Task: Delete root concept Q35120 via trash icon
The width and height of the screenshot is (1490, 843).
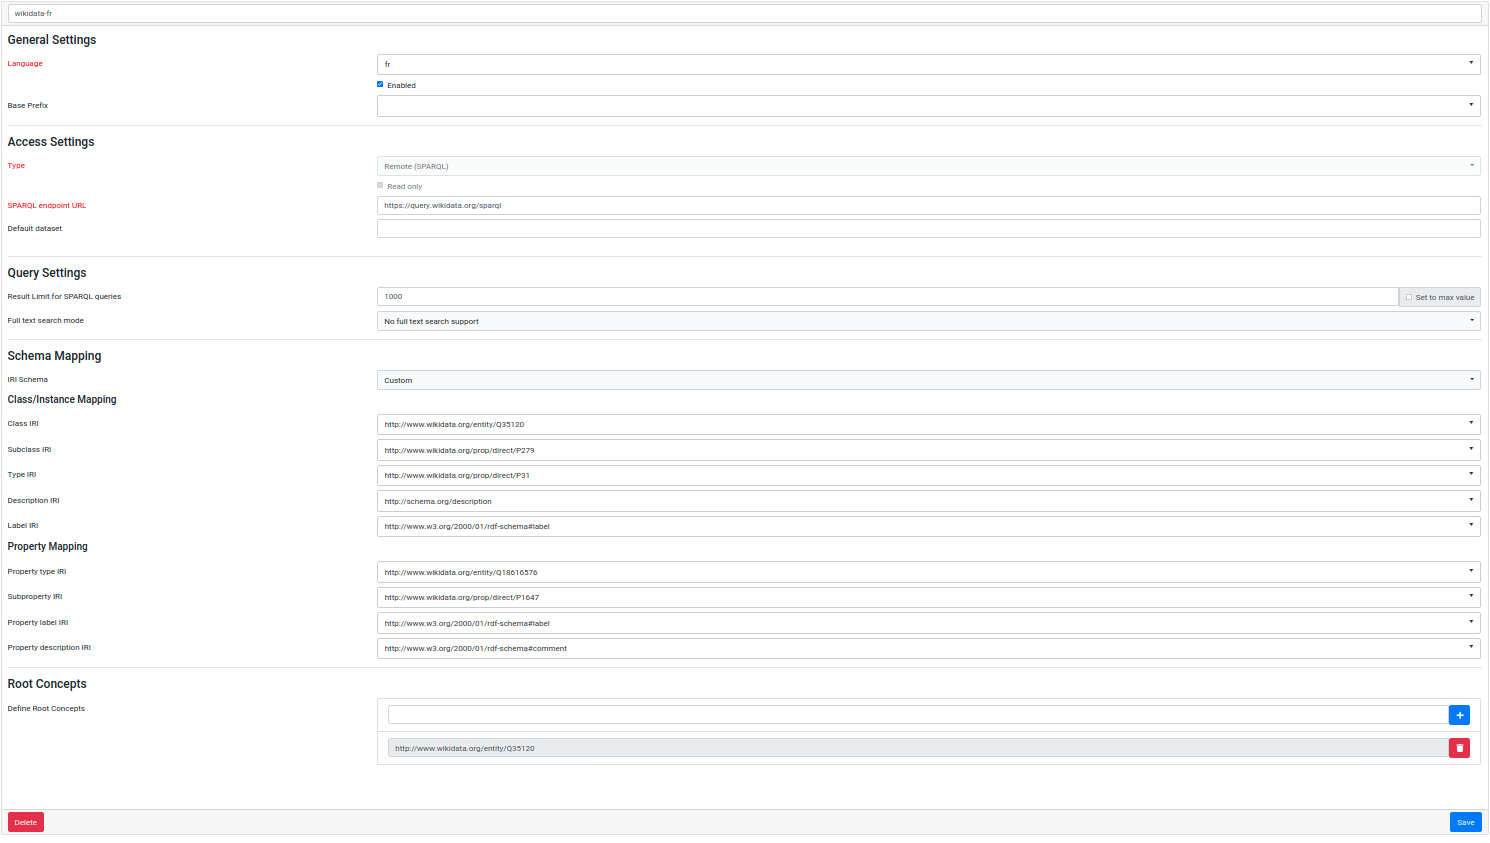Action: (x=1460, y=747)
